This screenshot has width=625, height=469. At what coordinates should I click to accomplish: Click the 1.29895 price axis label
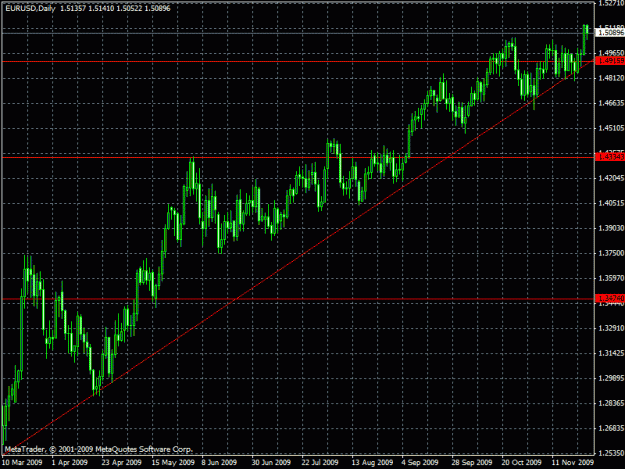click(611, 378)
